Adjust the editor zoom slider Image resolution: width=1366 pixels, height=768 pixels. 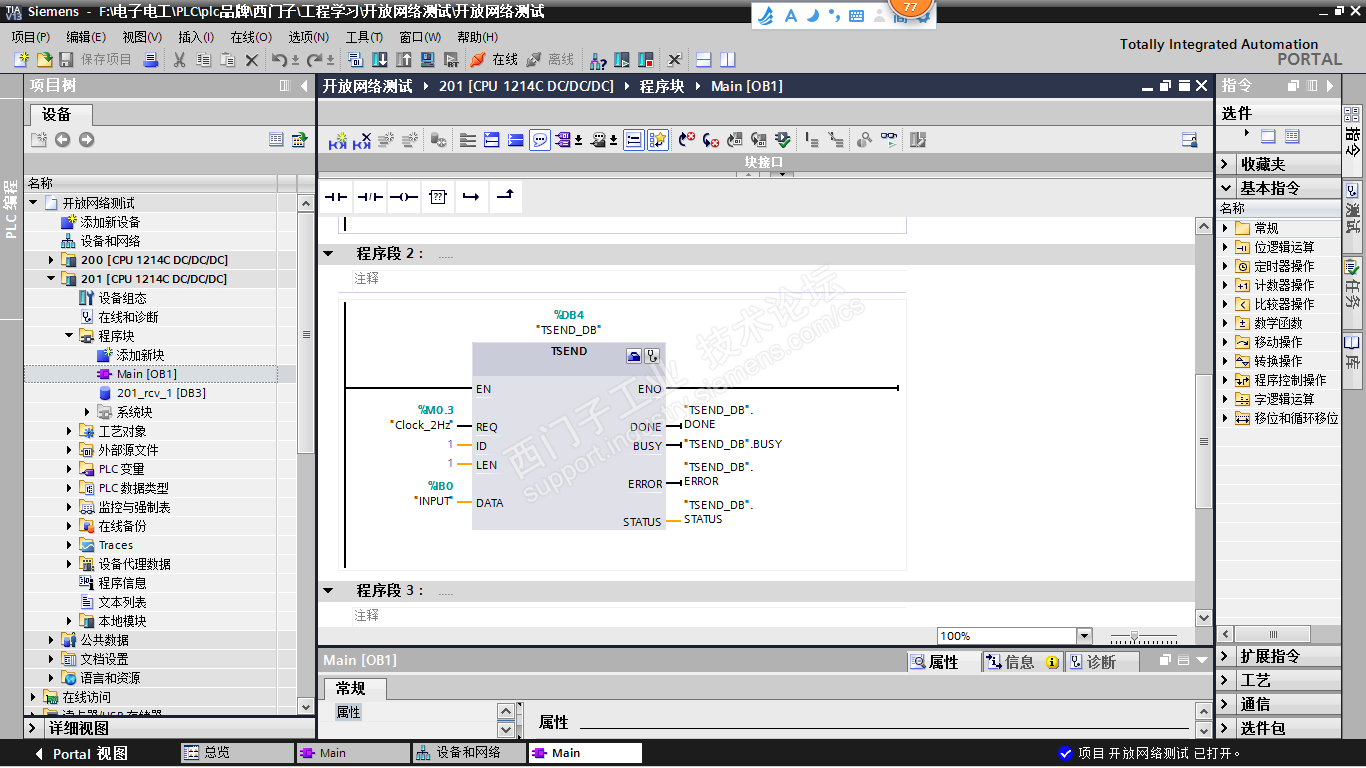tap(1134, 636)
